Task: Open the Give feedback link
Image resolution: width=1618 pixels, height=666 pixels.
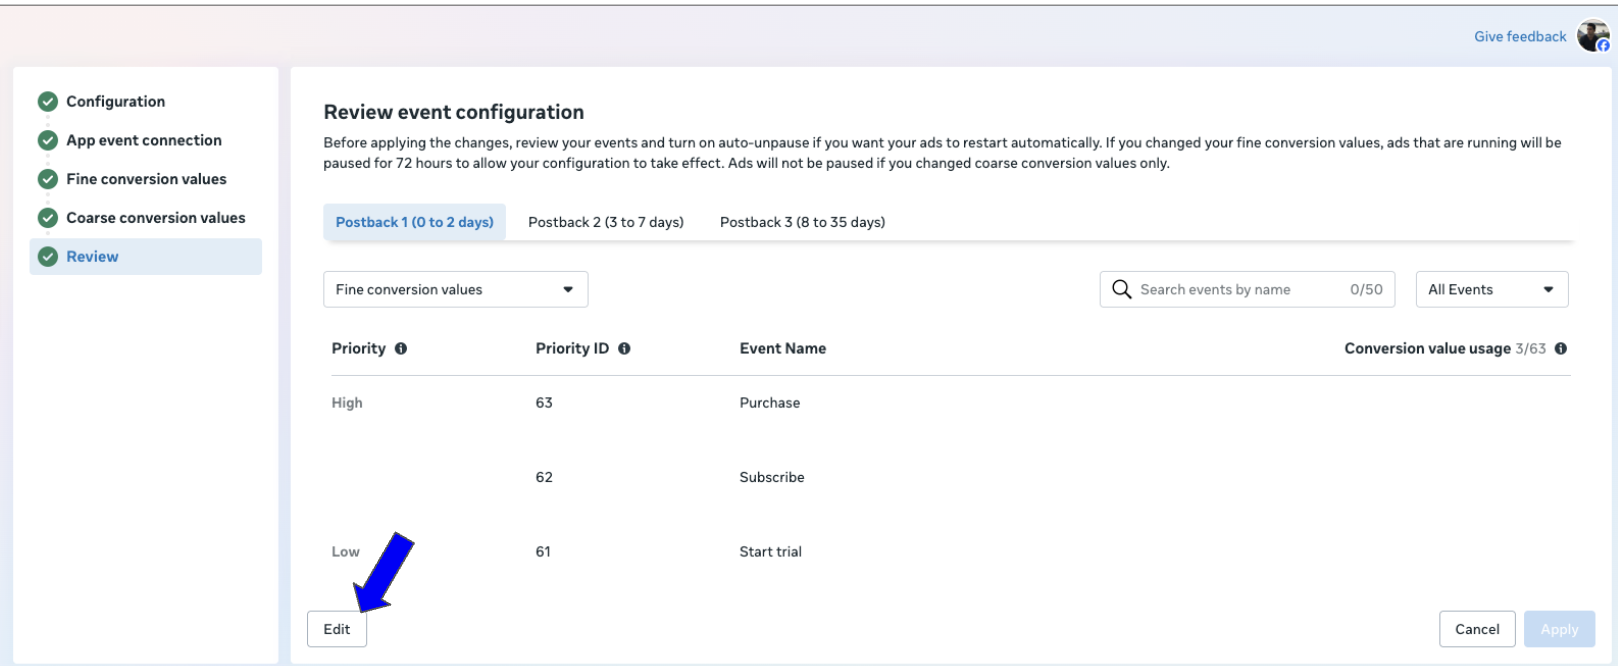Action: click(1519, 37)
